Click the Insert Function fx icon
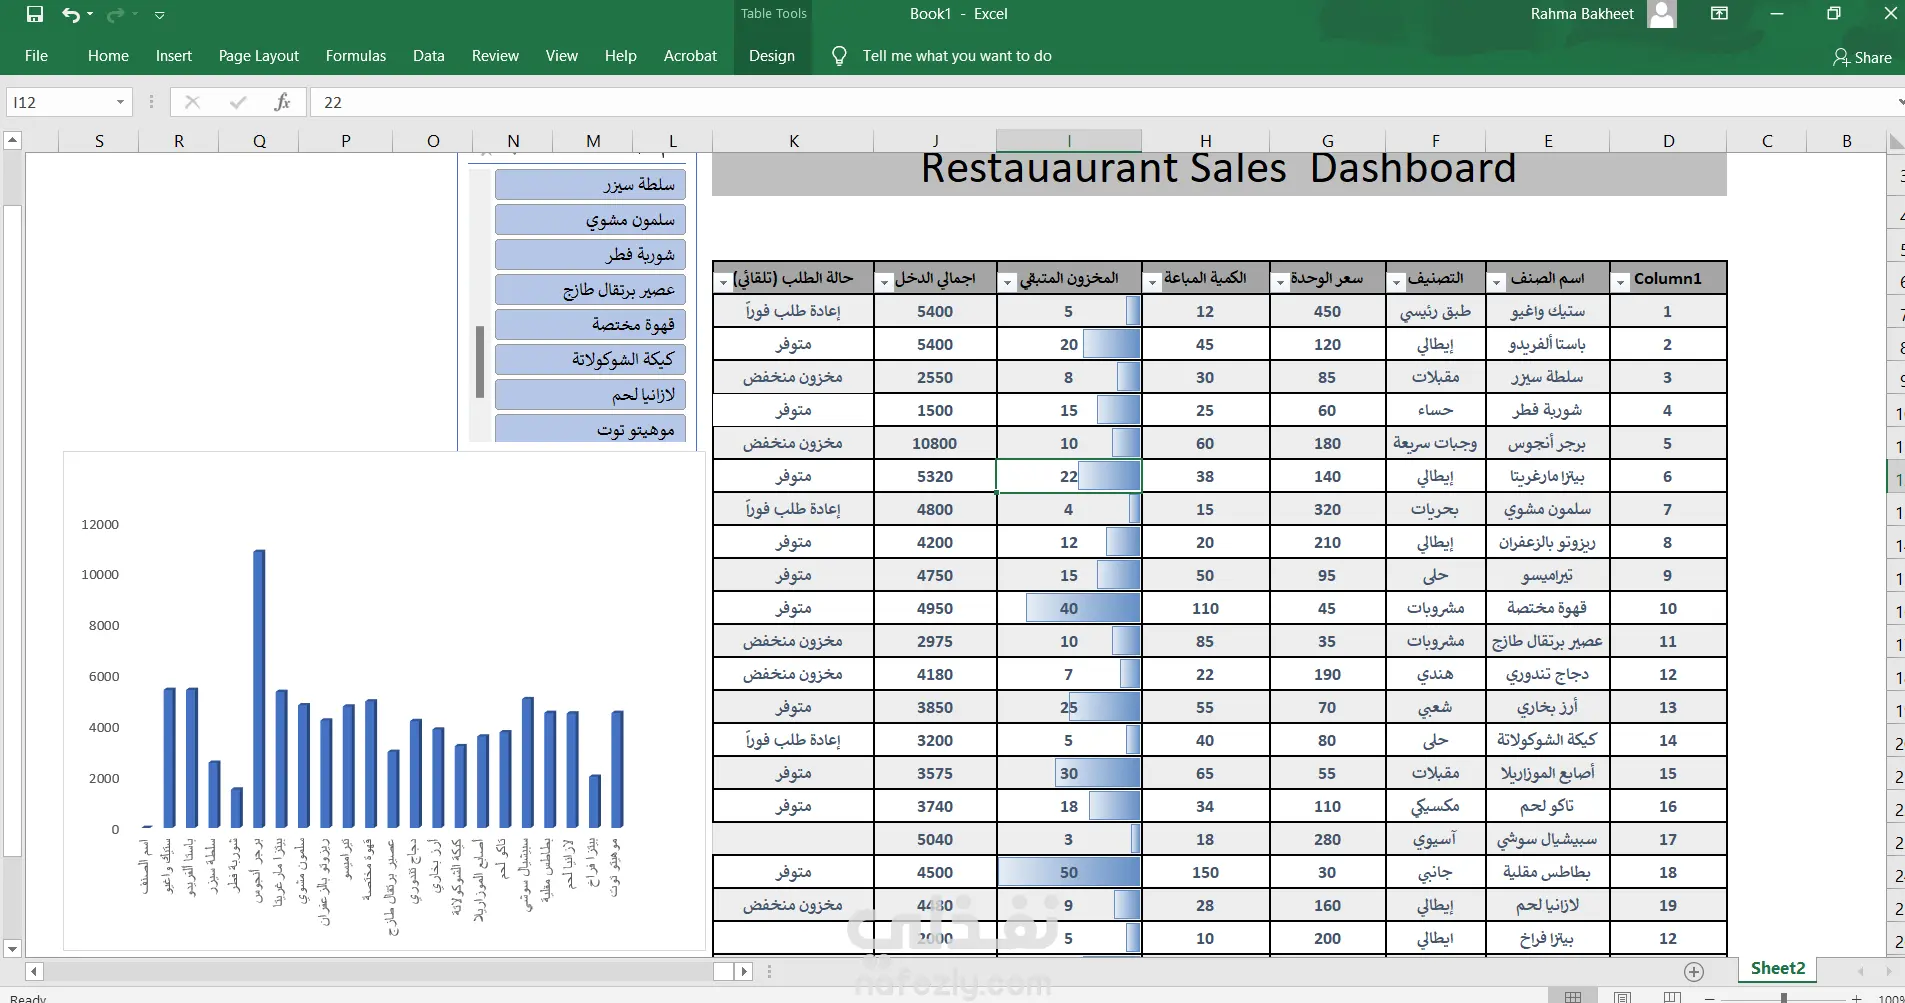 283,102
